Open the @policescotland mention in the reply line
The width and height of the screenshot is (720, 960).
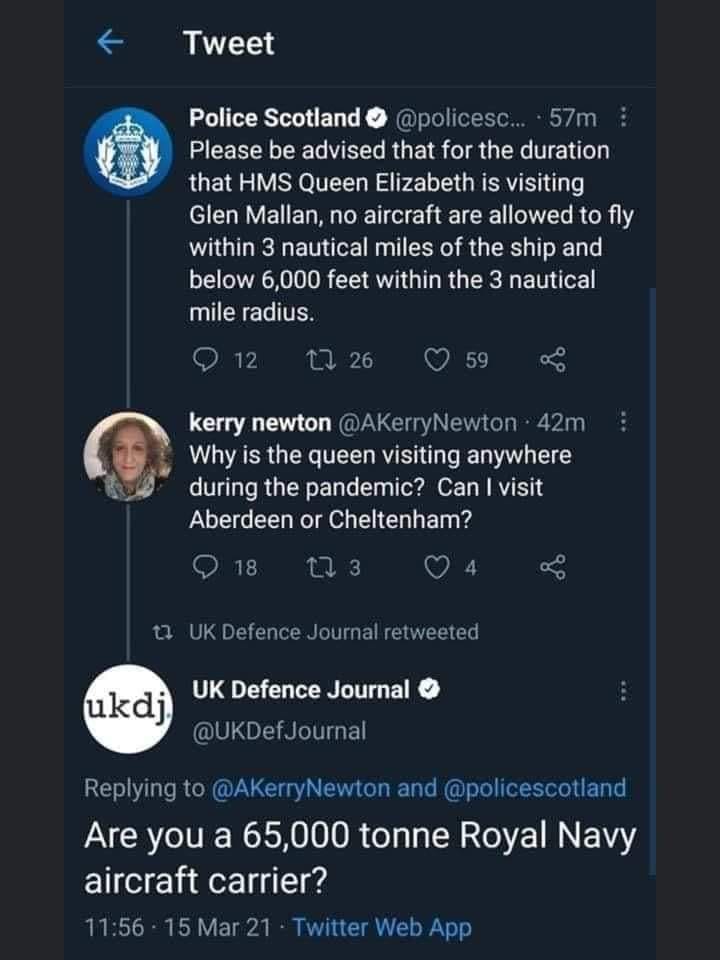[532, 788]
